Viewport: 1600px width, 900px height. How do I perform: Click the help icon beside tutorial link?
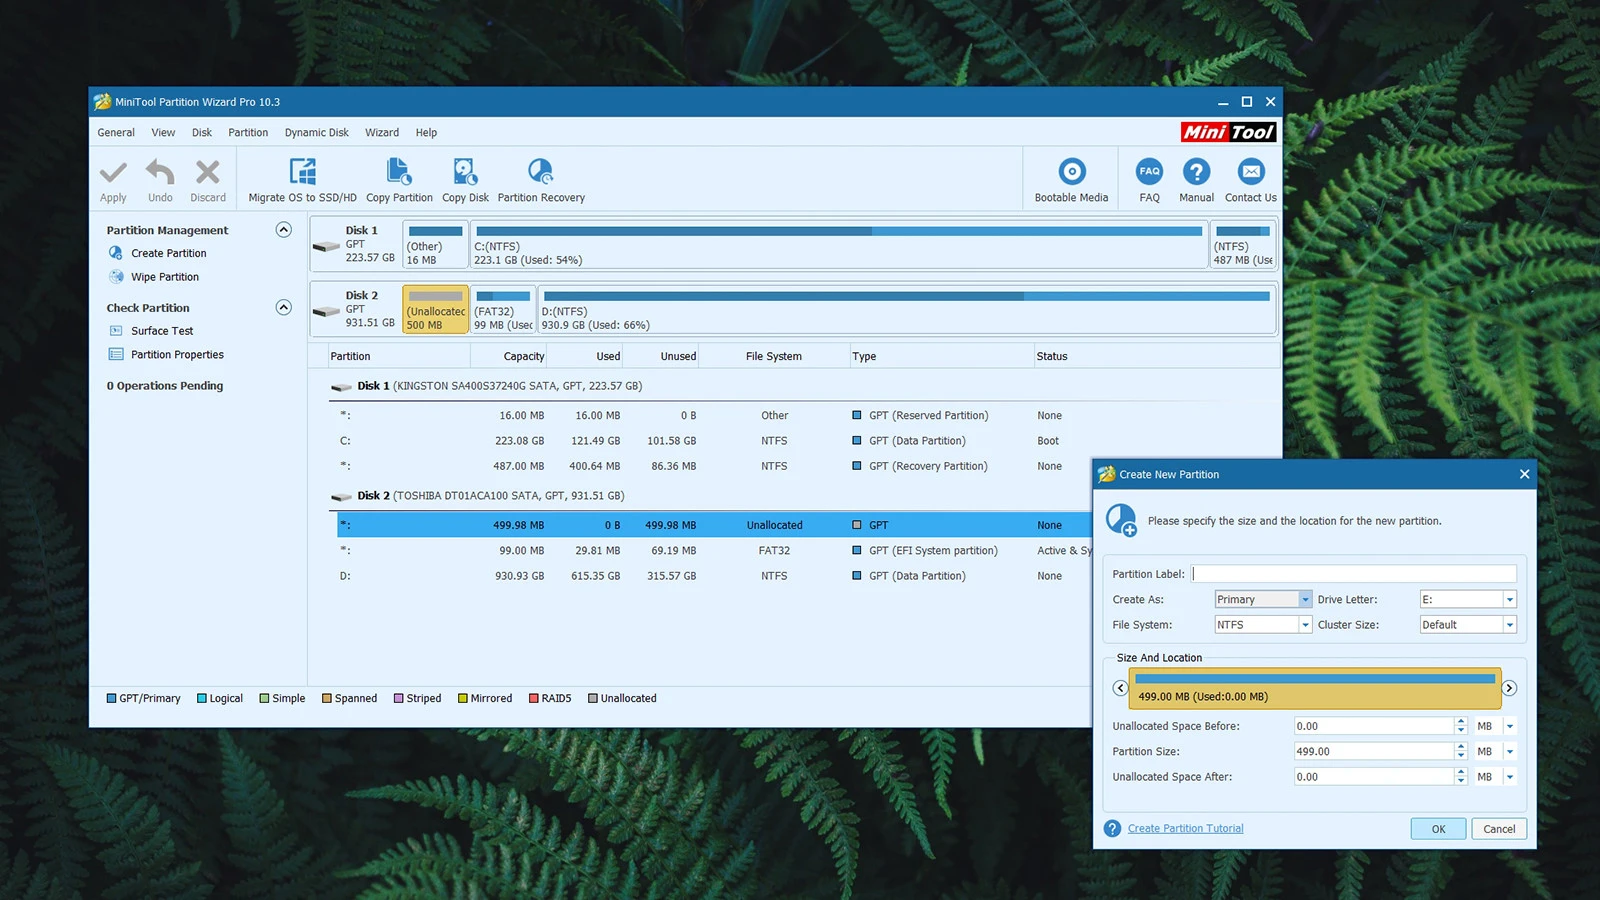[1112, 828]
